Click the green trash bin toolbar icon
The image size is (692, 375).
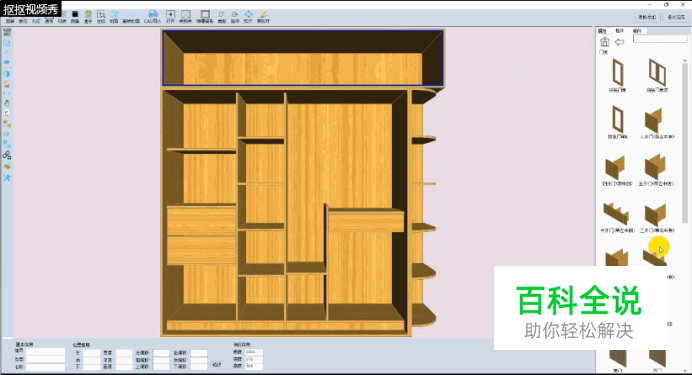tap(88, 15)
